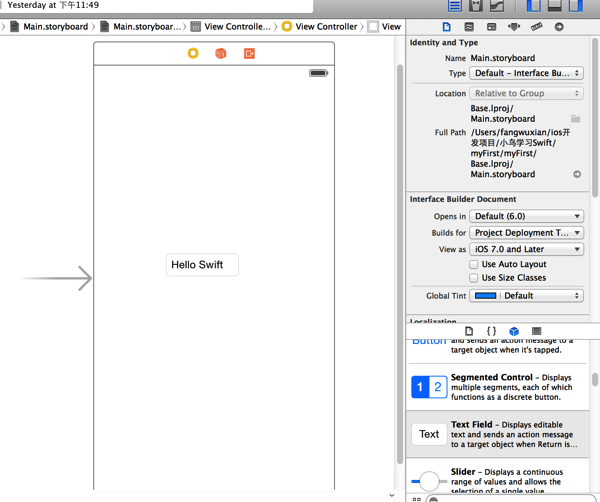Open the Connections inspector arrow icon

[x=559, y=27]
